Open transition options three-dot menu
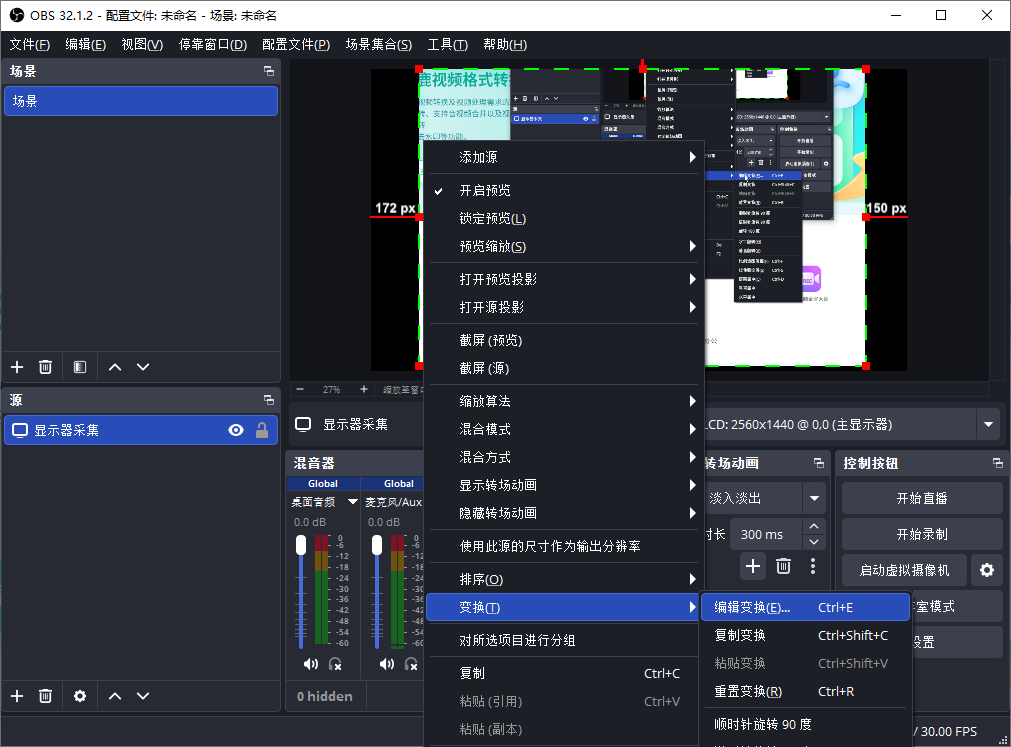1011x747 pixels. 812,566
